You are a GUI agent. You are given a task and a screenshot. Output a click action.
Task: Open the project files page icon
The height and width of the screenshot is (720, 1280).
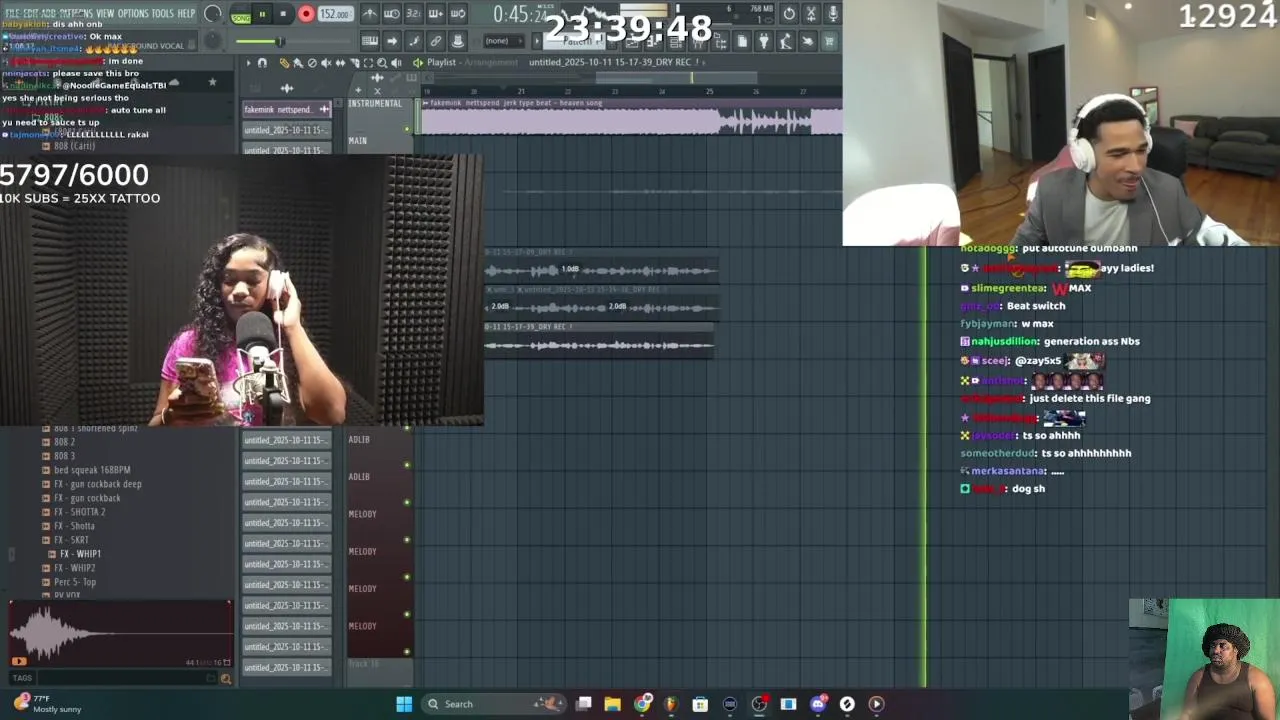(x=742, y=41)
